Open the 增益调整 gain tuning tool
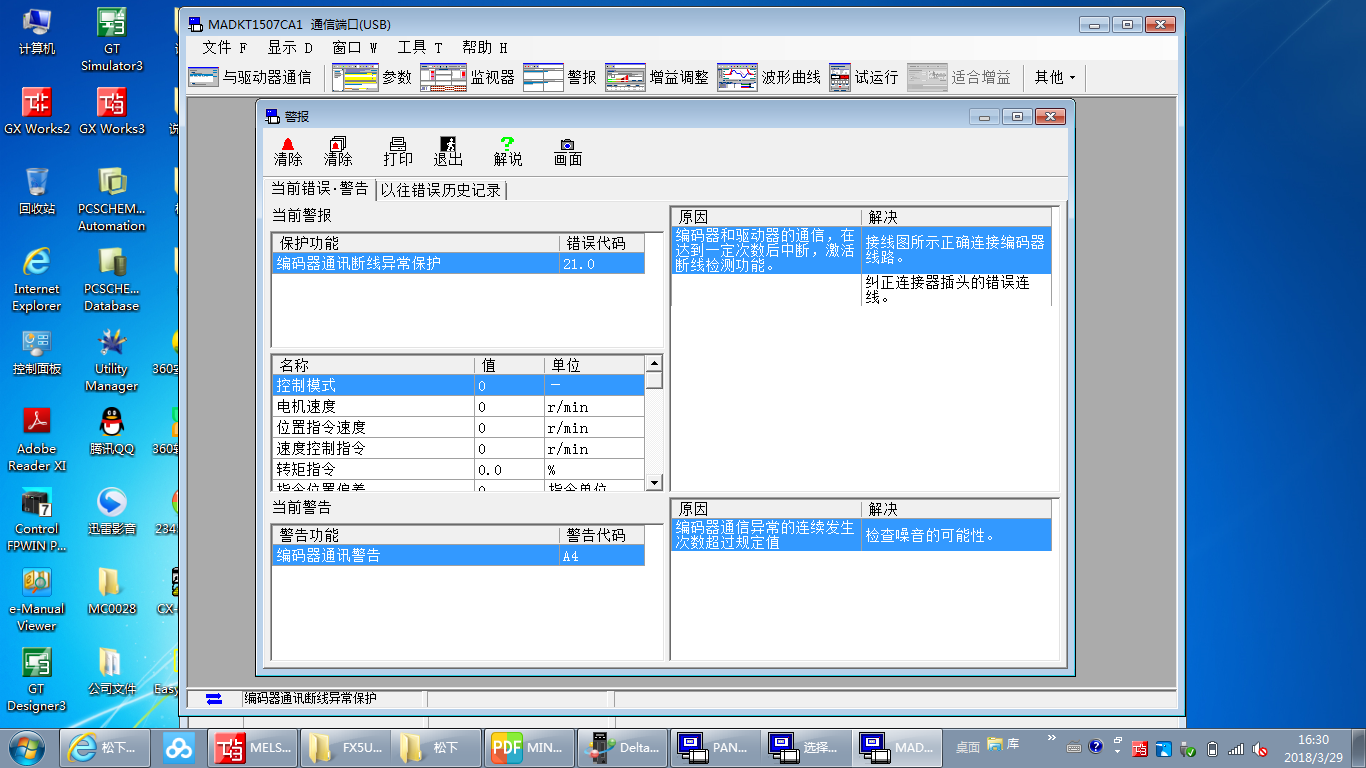The image size is (1366, 768). (626, 78)
